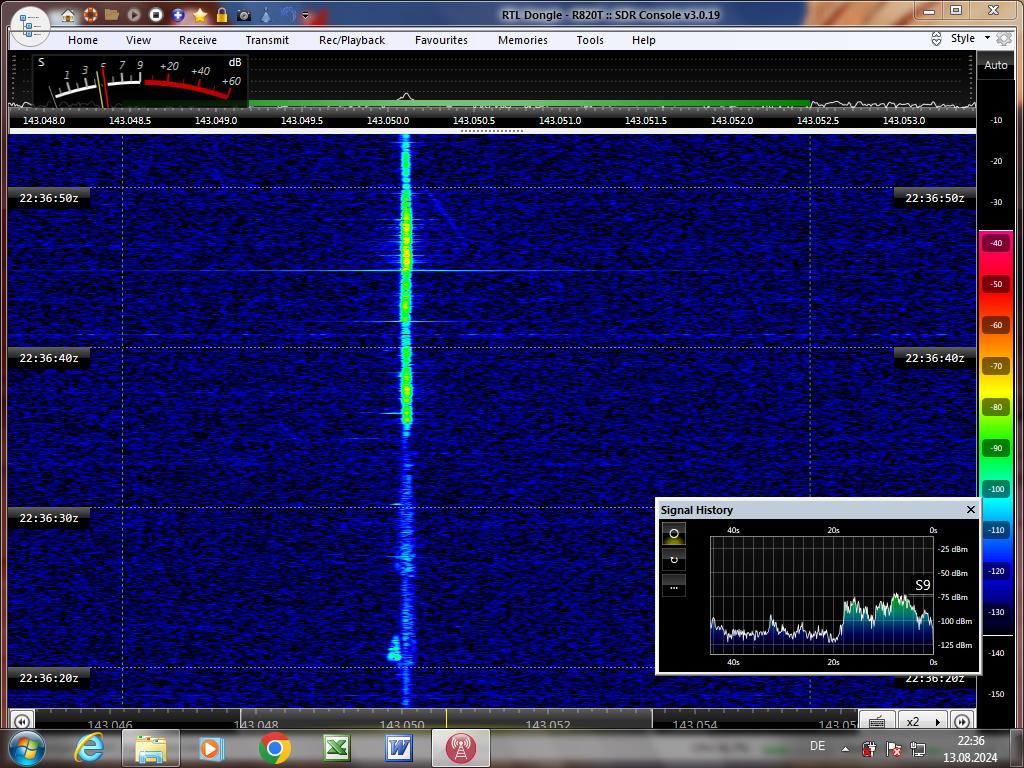The width and height of the screenshot is (1024, 768).
Task: Open the Signal History more options button
Action: pyautogui.click(x=674, y=586)
